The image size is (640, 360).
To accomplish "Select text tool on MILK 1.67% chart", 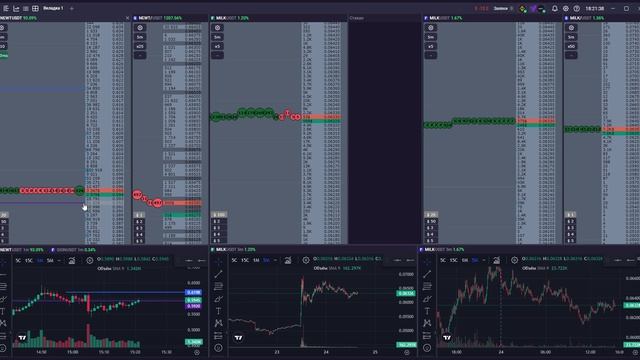I will coord(427,311).
